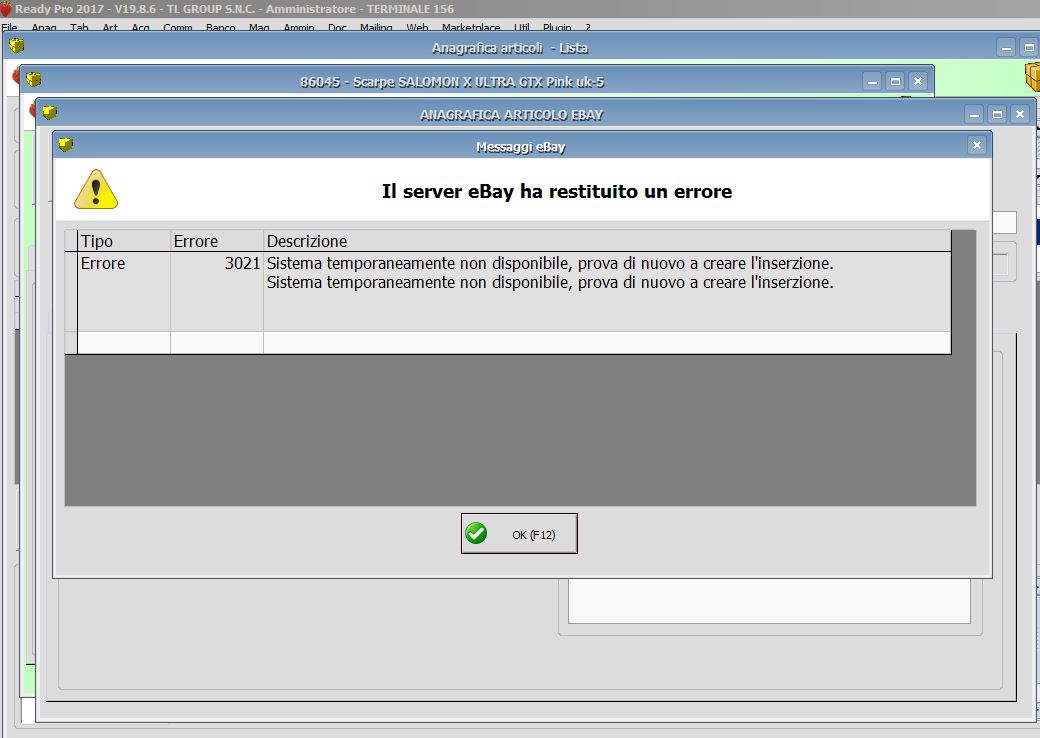Select the Errore column header
Screen dimensions: 1040x738
(x=217, y=241)
